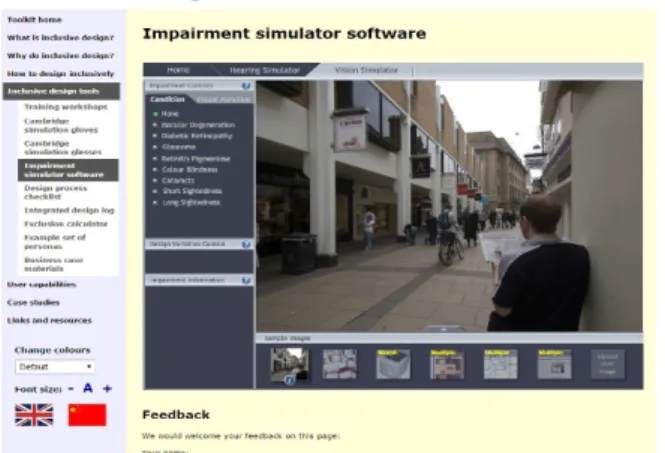Click the Impairment Controls help icon
This screenshot has width=665, height=453.
click(x=246, y=86)
